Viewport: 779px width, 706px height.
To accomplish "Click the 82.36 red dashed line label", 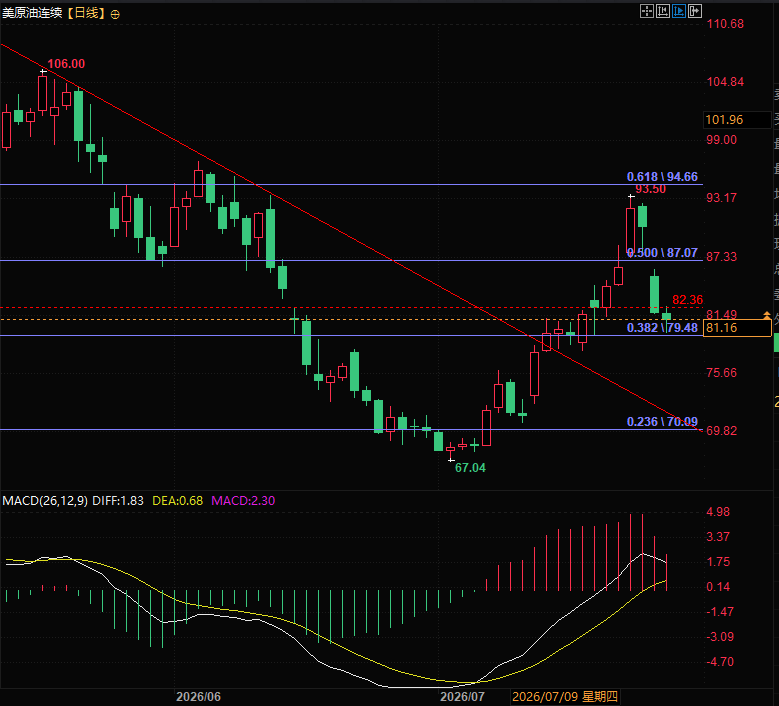I will click(688, 300).
